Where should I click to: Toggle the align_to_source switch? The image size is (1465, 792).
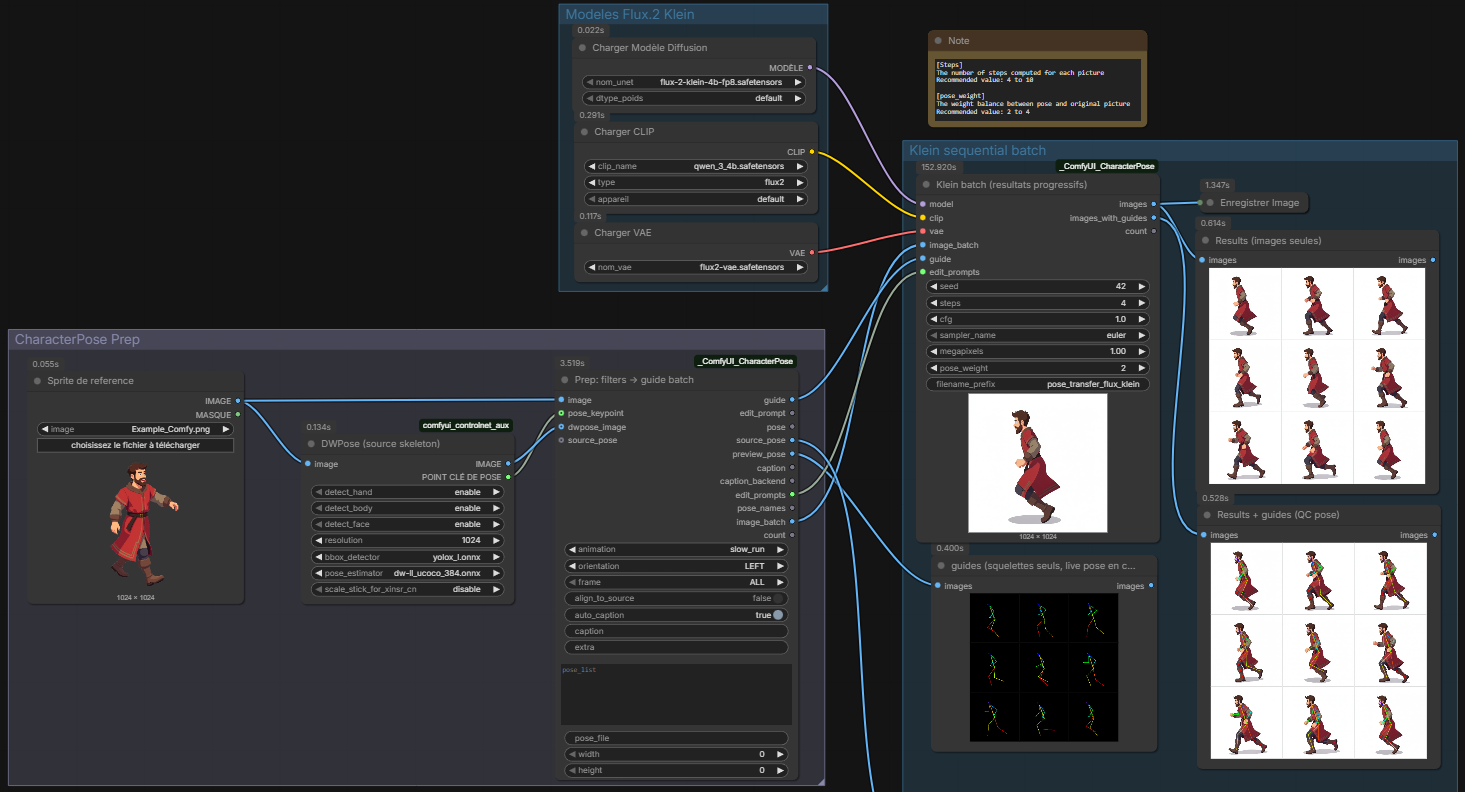[x=778, y=598]
